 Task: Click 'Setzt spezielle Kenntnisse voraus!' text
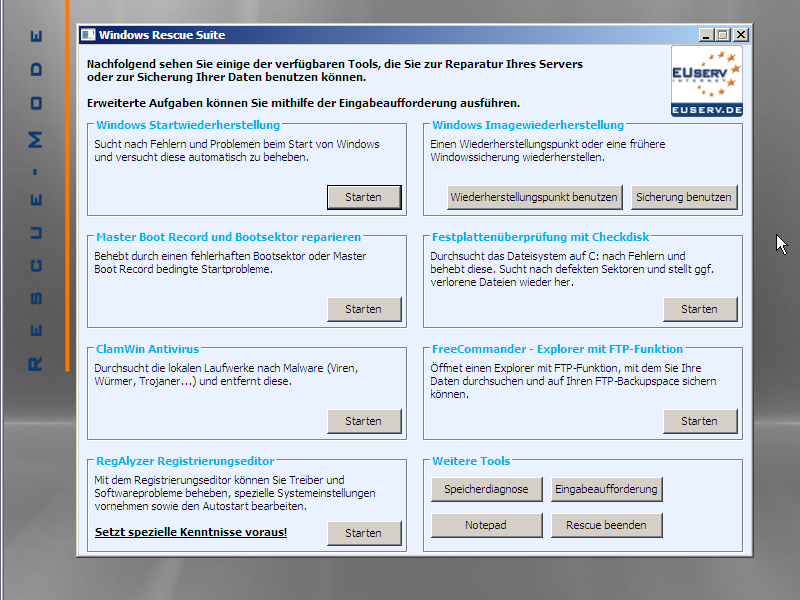click(191, 532)
